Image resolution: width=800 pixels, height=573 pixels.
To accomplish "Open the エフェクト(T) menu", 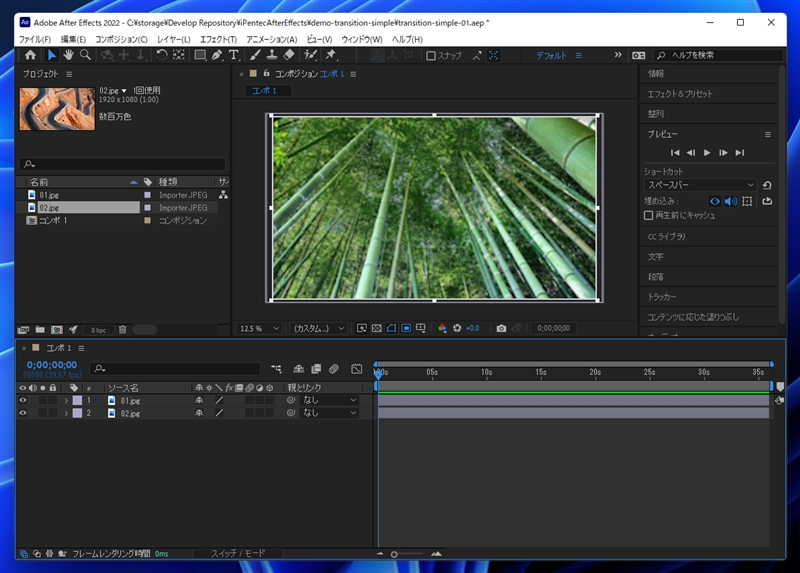I will click(x=218, y=39).
